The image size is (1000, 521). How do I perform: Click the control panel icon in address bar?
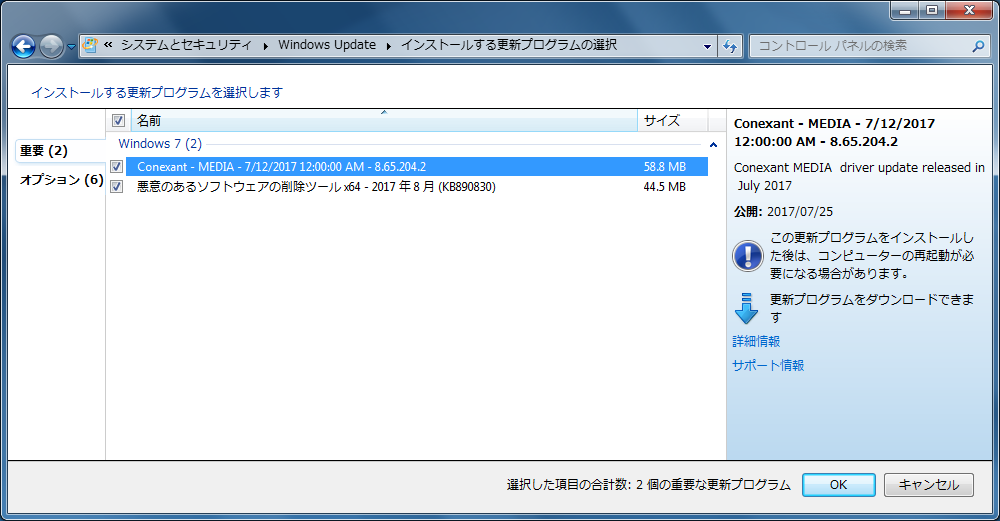(90, 45)
